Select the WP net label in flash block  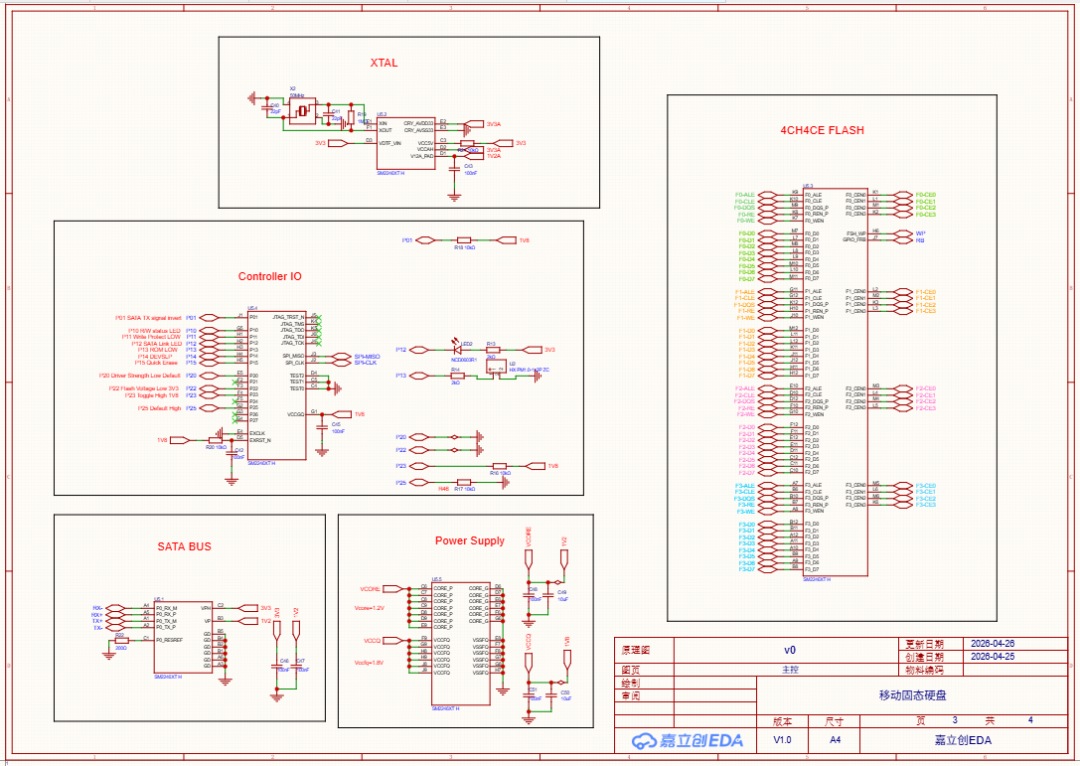click(920, 234)
